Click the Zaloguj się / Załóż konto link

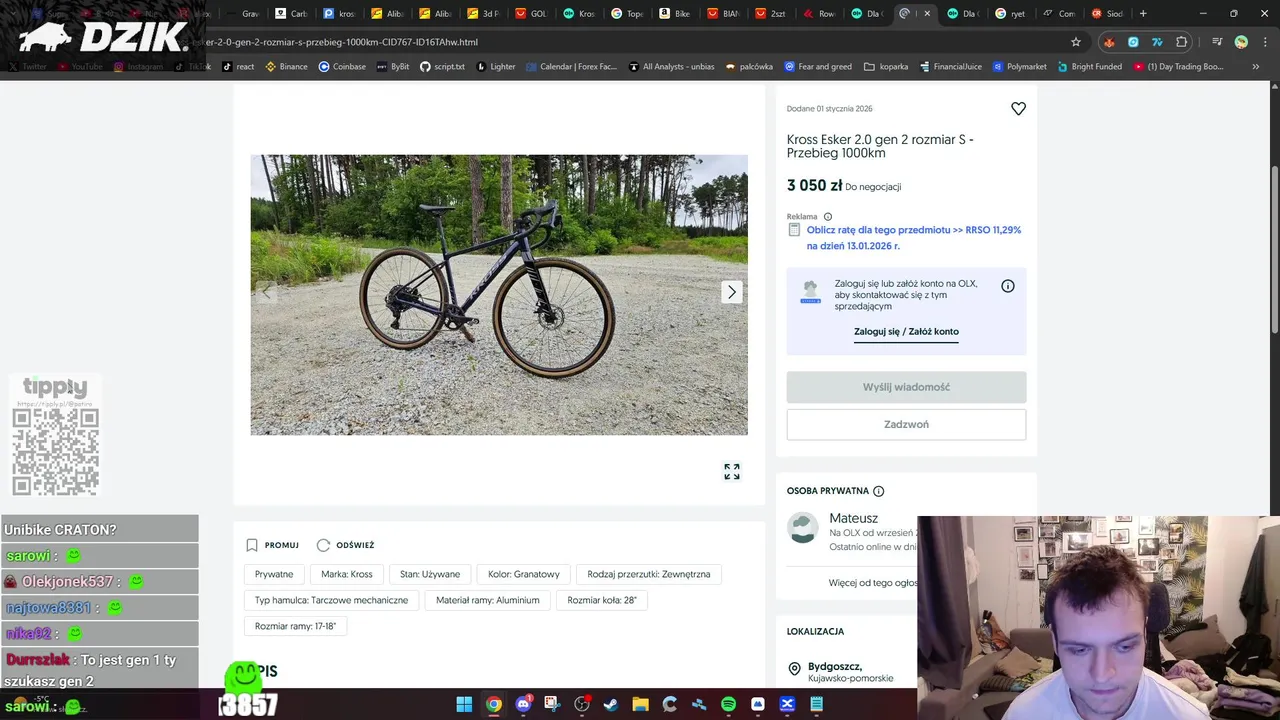click(906, 332)
